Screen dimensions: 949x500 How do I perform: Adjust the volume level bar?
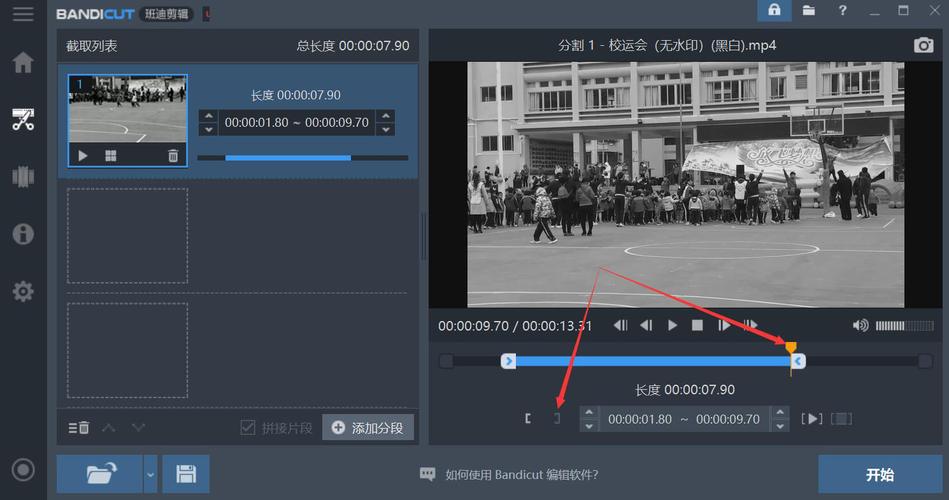tap(905, 326)
